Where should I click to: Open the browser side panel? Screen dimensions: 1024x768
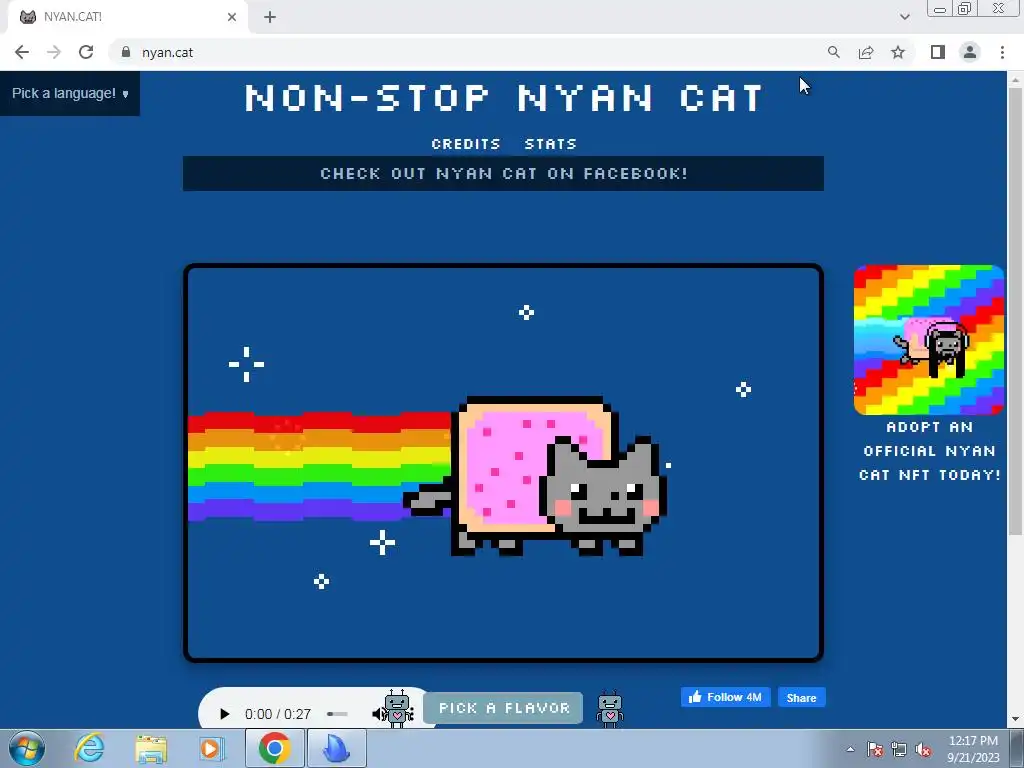(x=938, y=52)
